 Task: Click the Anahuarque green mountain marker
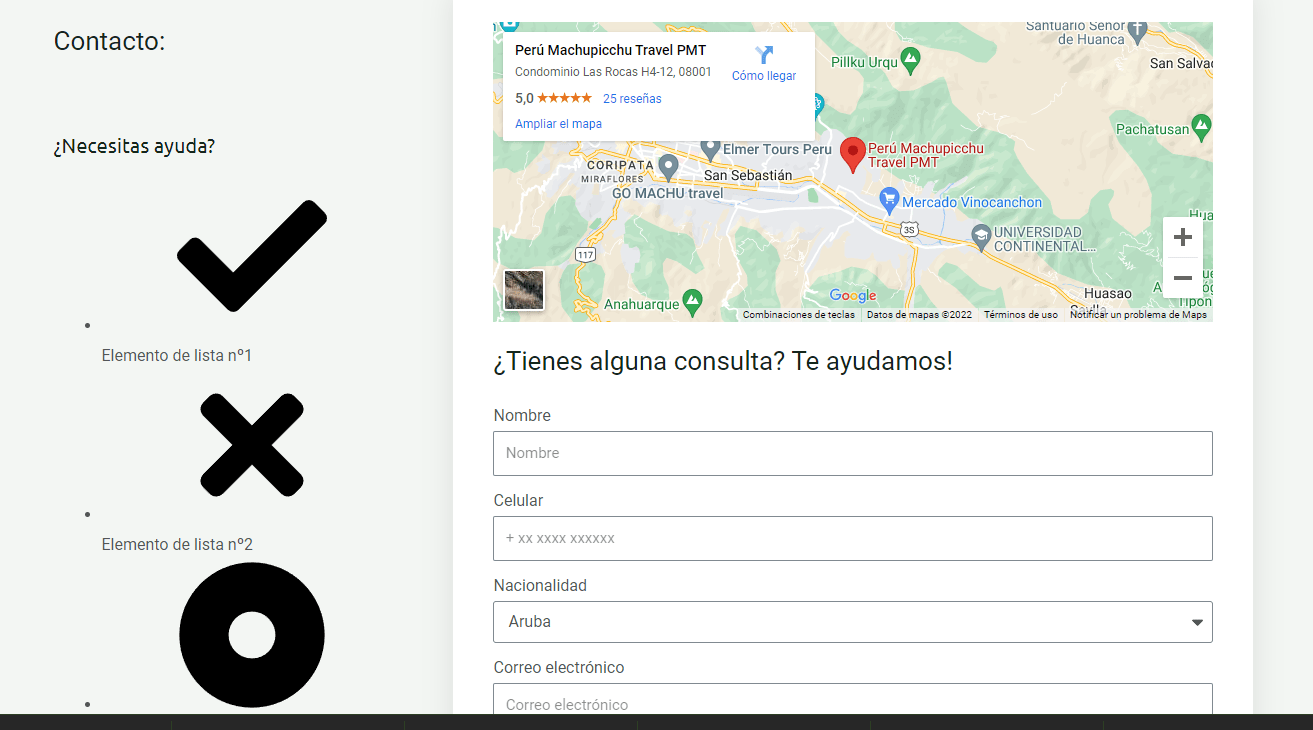tap(693, 300)
